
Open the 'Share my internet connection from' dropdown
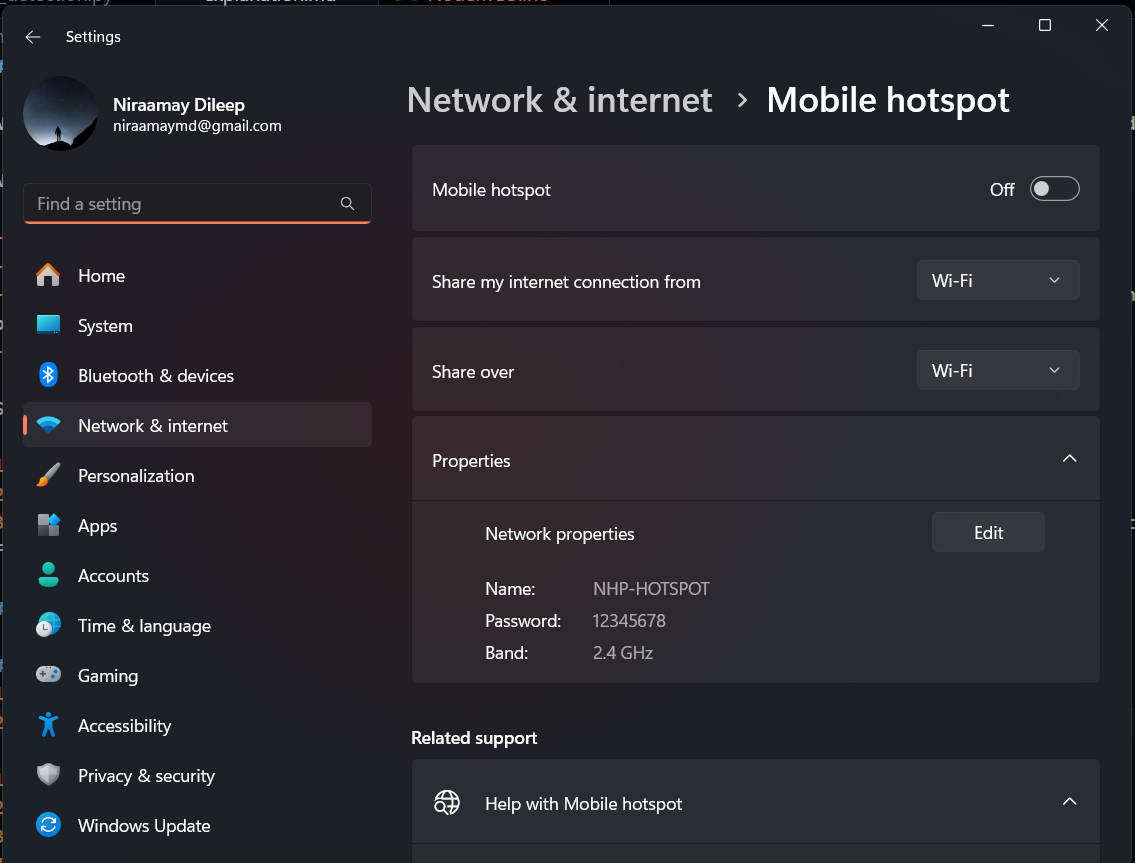997,280
